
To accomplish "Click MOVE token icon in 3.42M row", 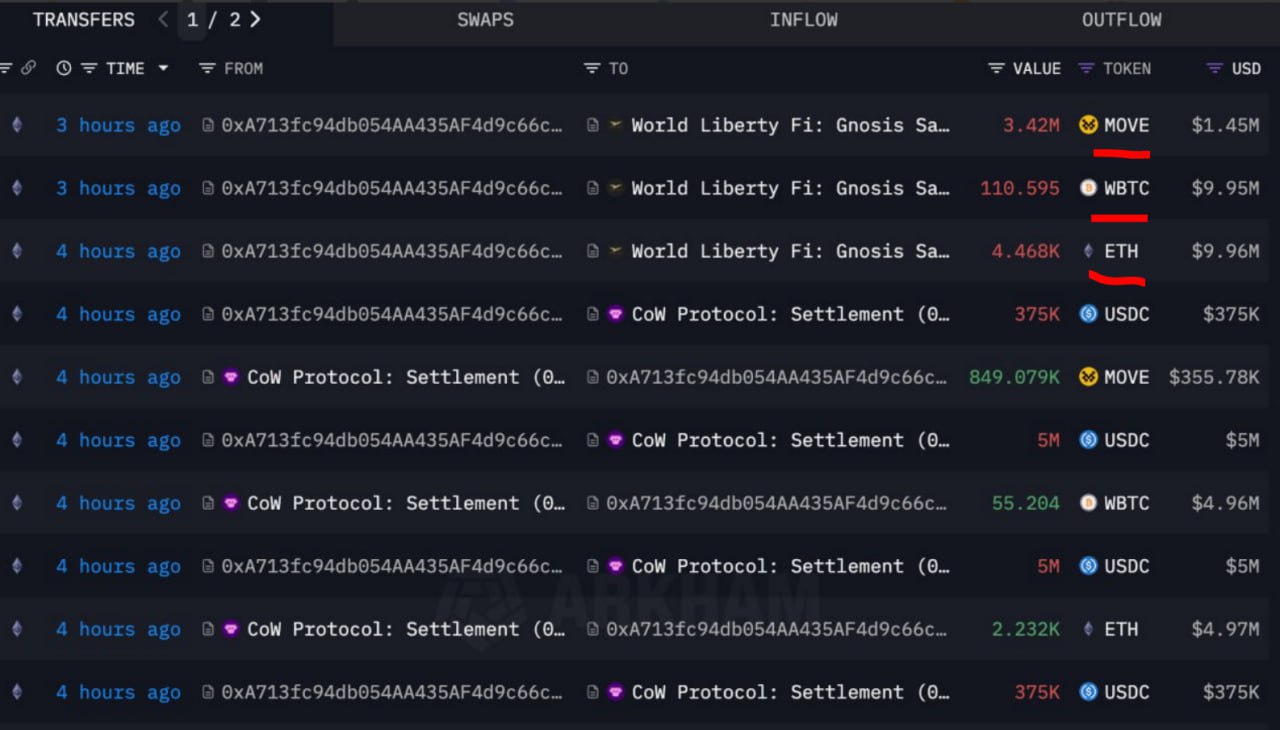I will pyautogui.click(x=1089, y=125).
